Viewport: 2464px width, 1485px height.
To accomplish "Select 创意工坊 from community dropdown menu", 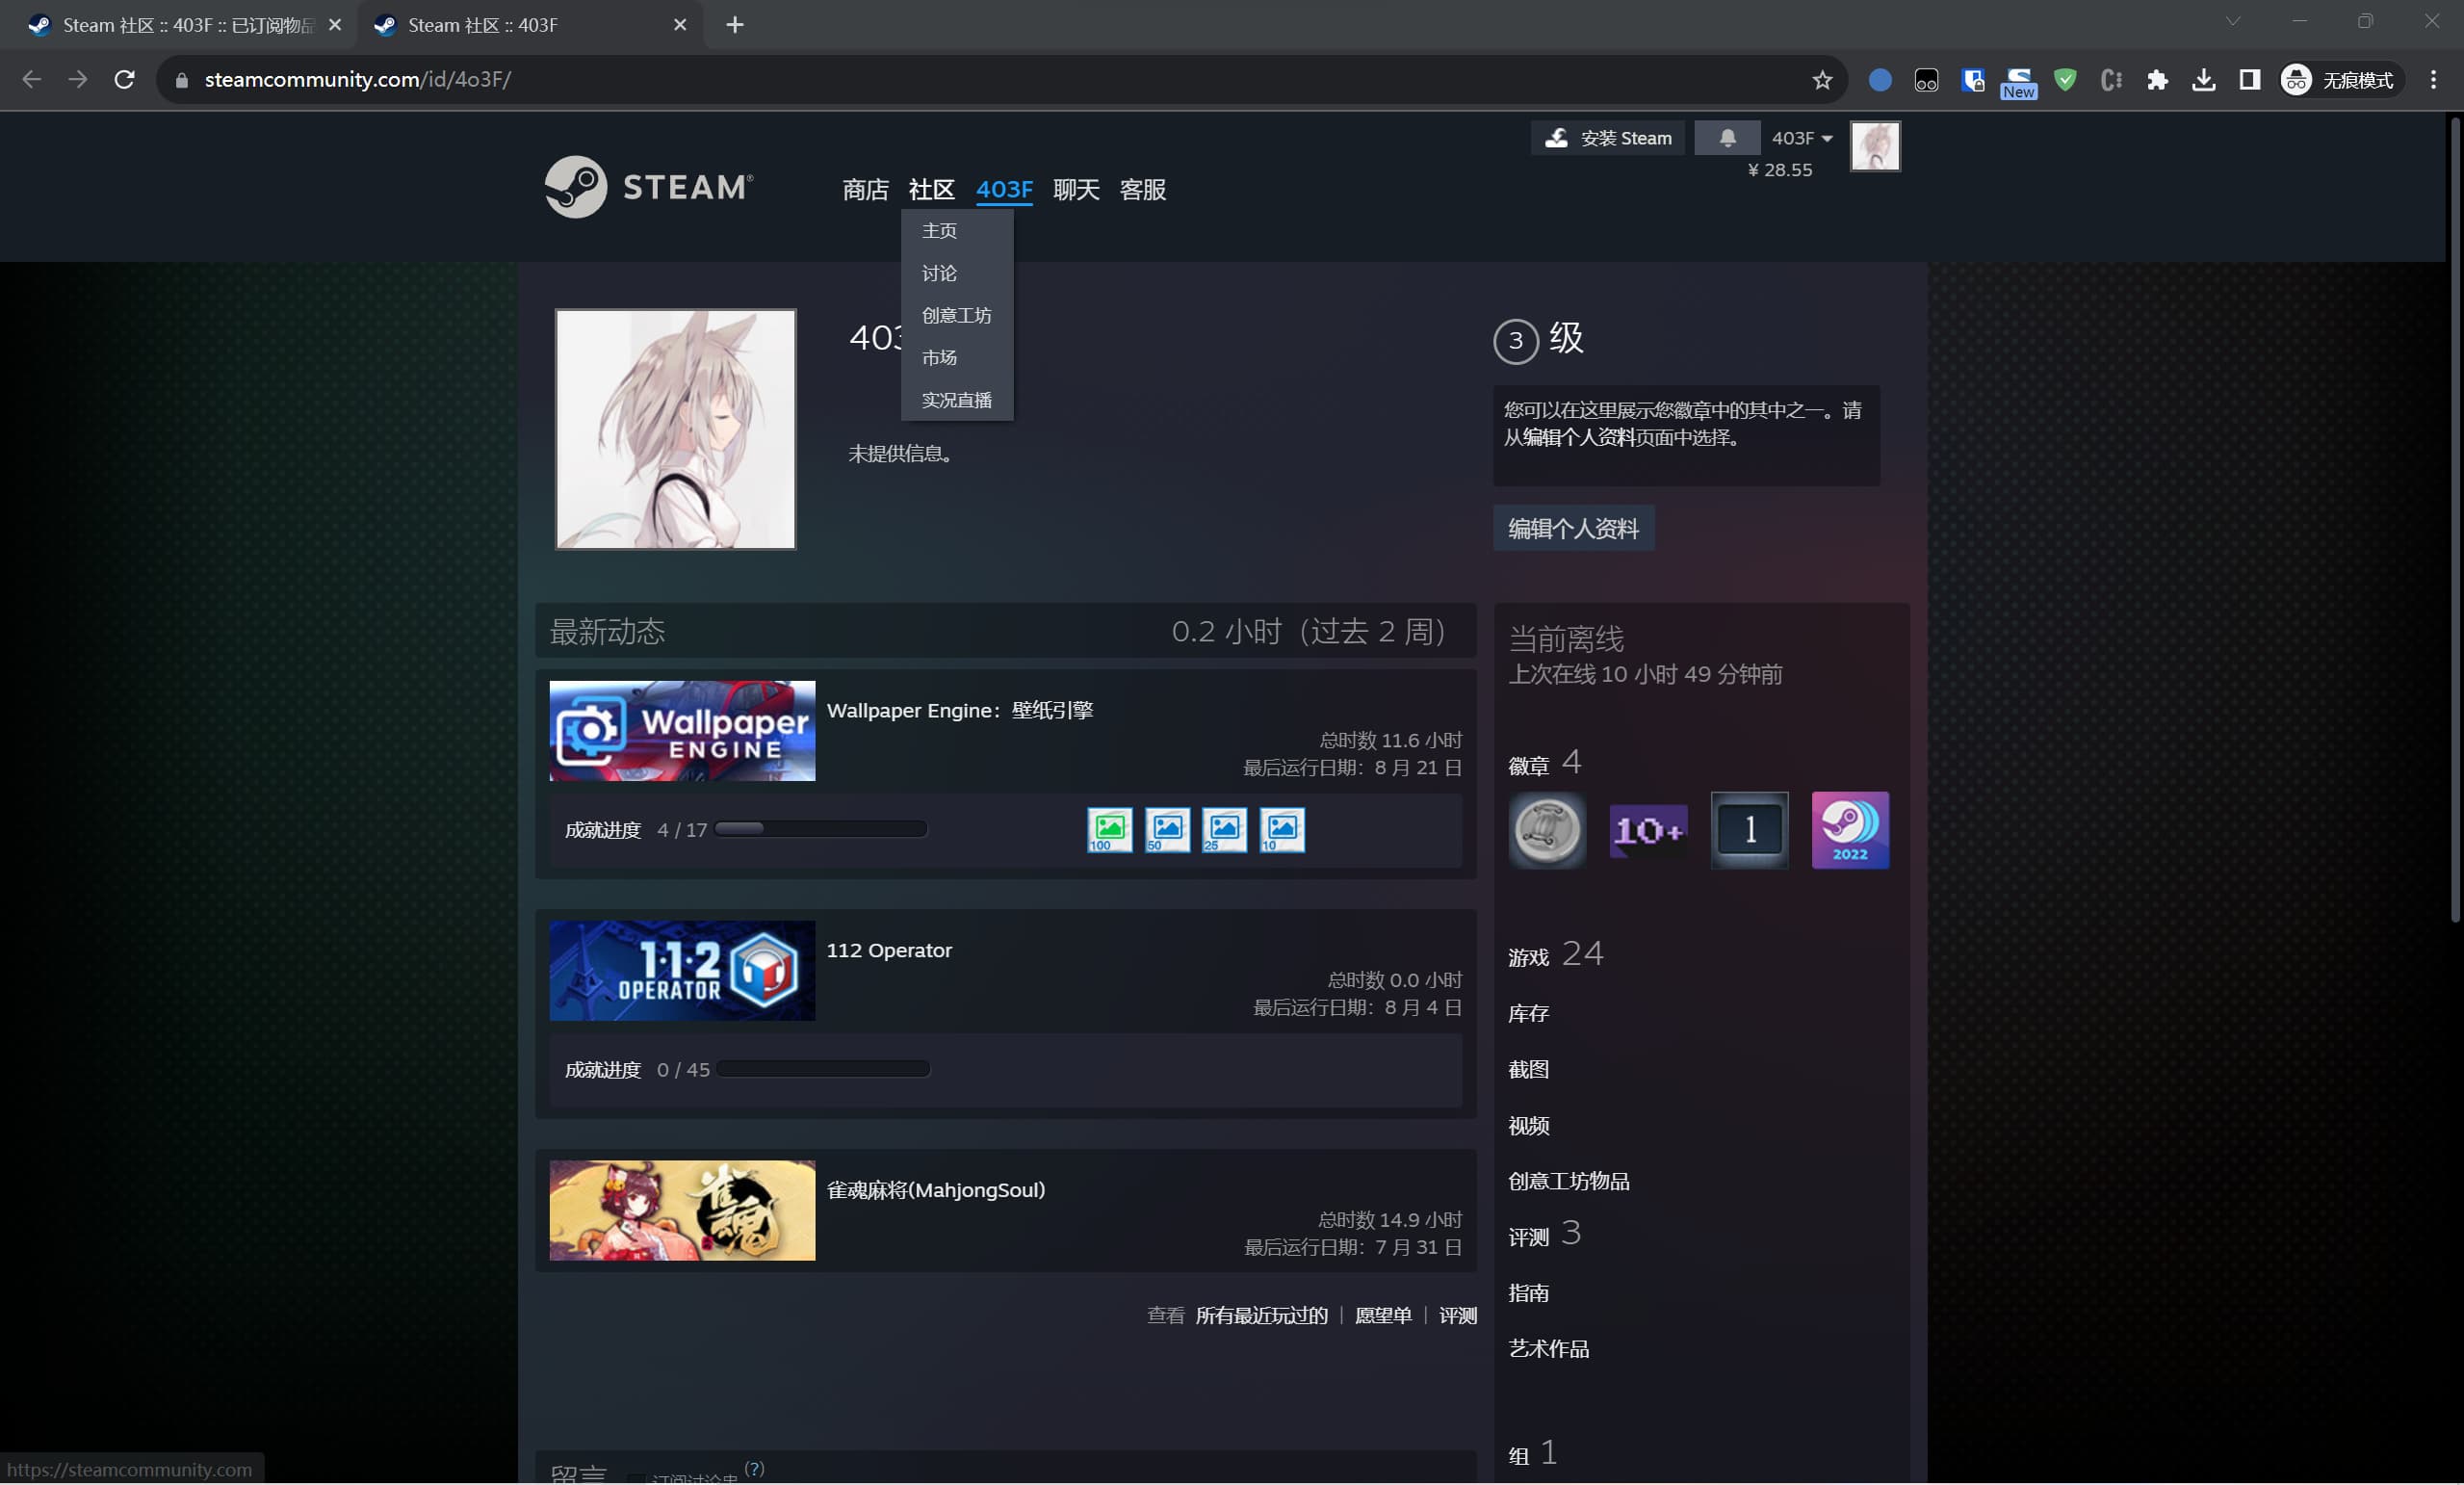I will coord(956,316).
